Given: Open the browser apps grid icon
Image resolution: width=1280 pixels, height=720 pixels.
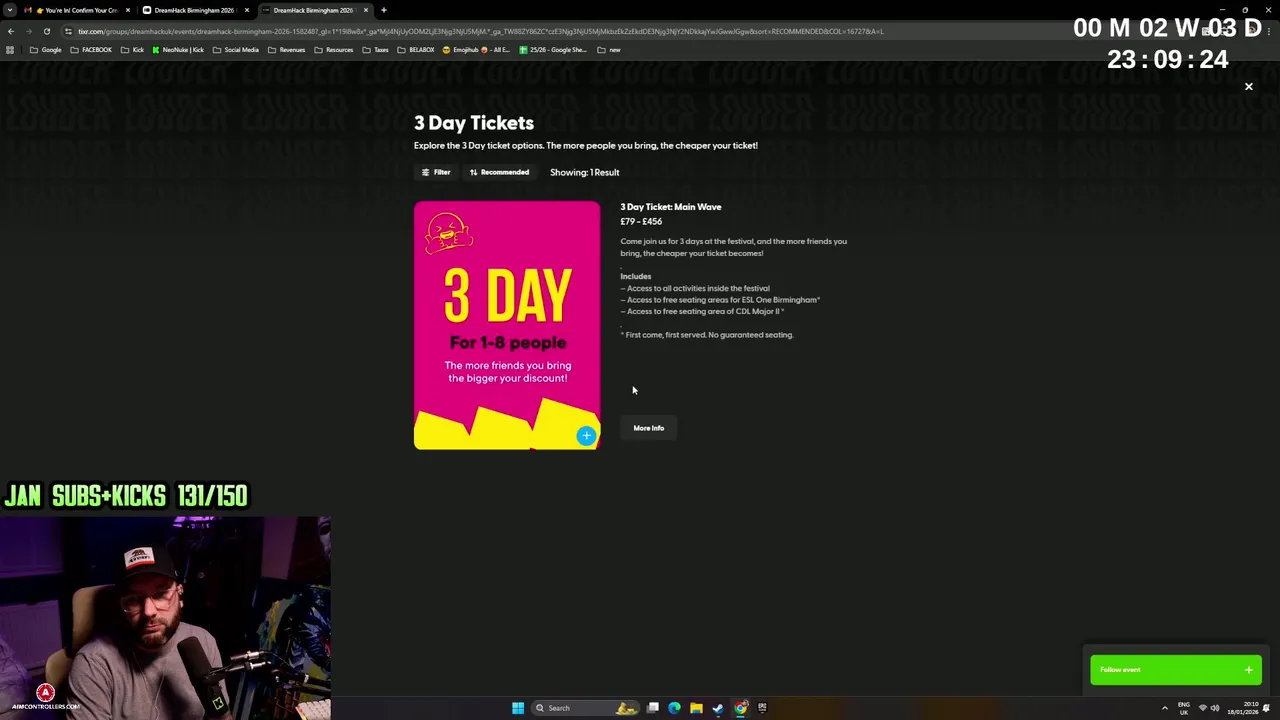Looking at the screenshot, I should coord(10,50).
